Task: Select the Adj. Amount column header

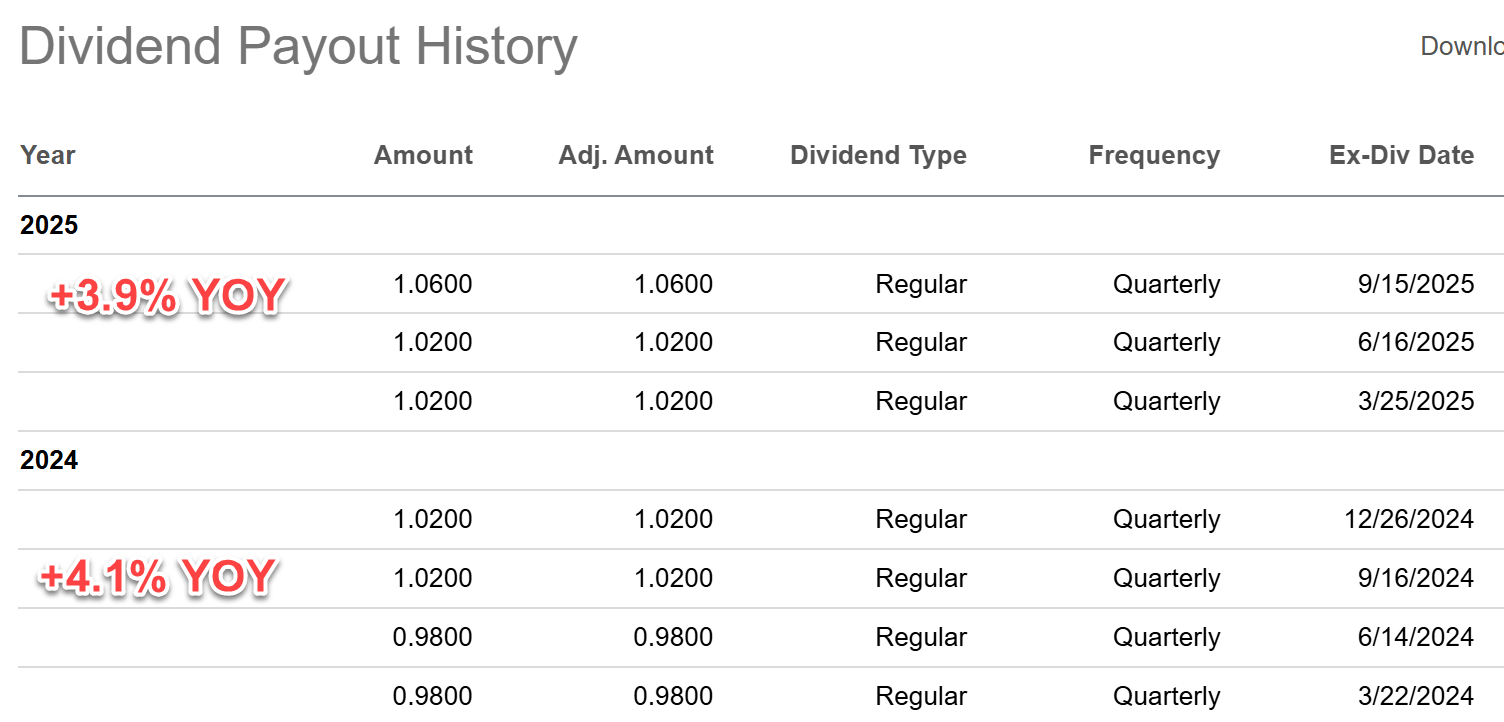Action: click(636, 155)
